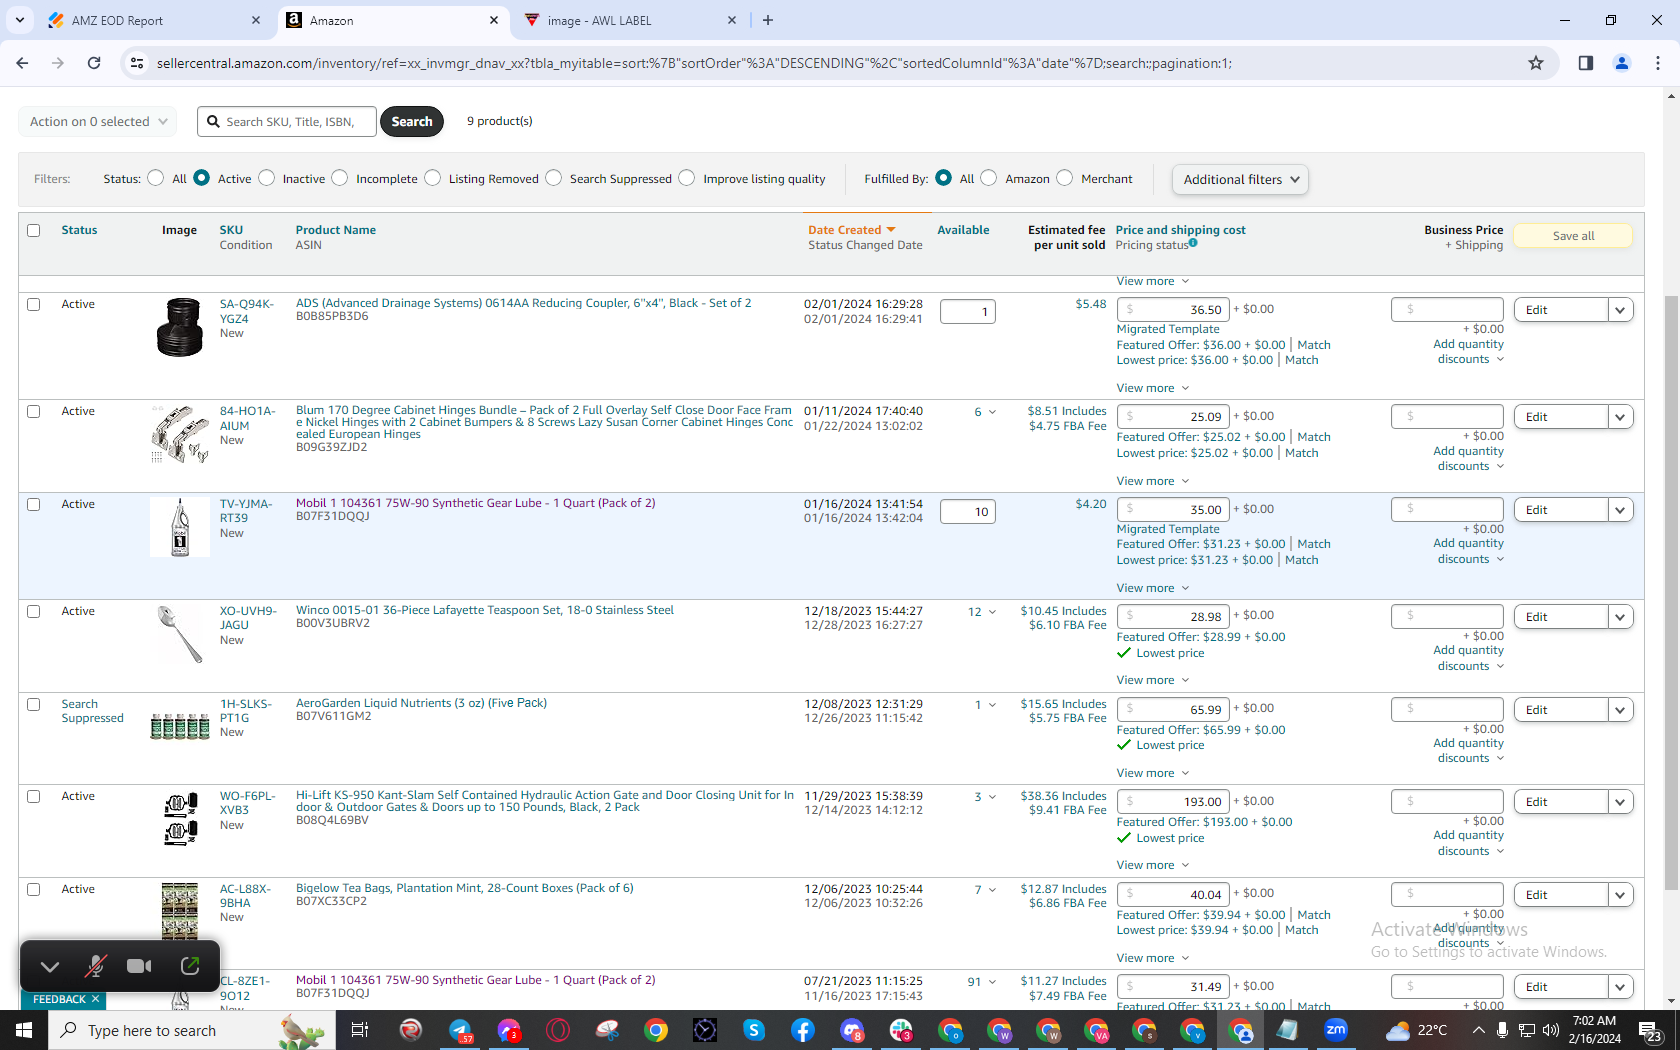The image size is (1680, 1050).
Task: Open Edit dropdown arrow for Bigelow Tea Bags
Action: (x=1620, y=895)
